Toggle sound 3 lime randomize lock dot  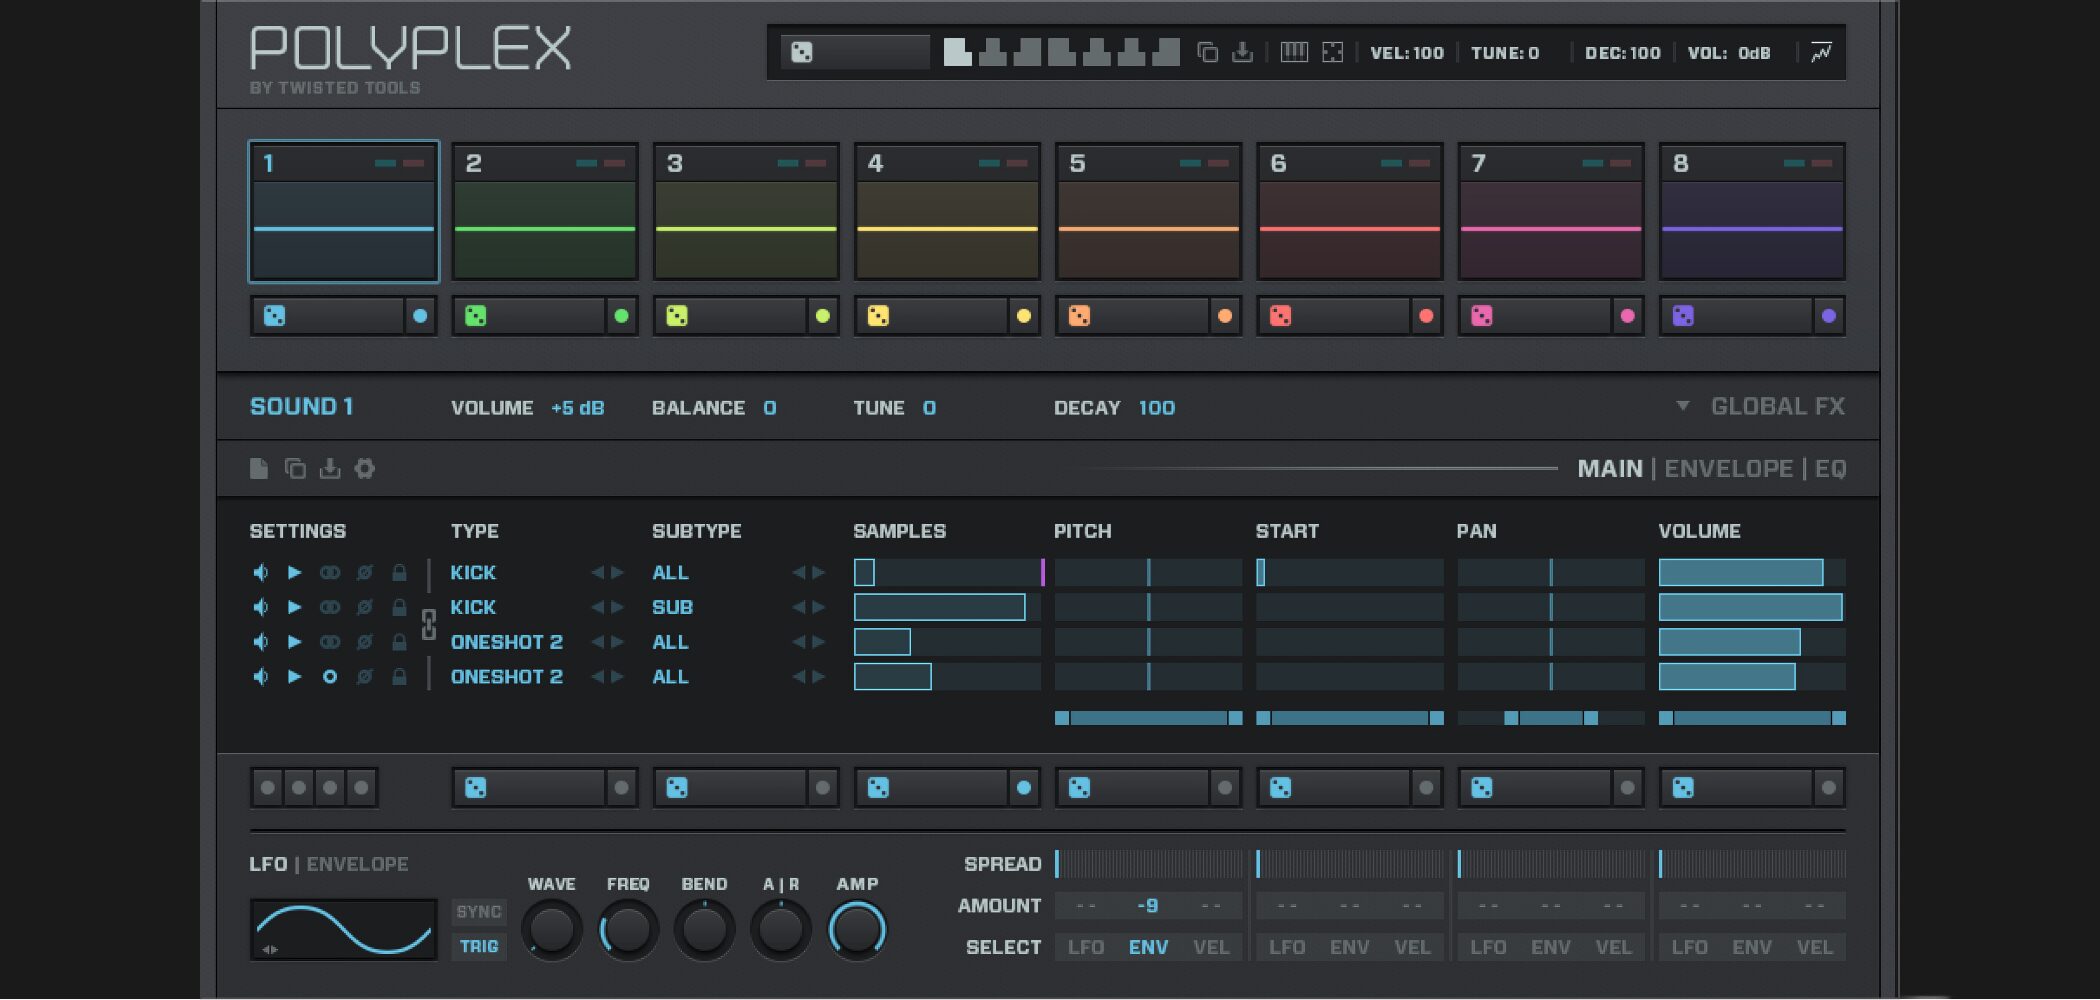[x=822, y=316]
